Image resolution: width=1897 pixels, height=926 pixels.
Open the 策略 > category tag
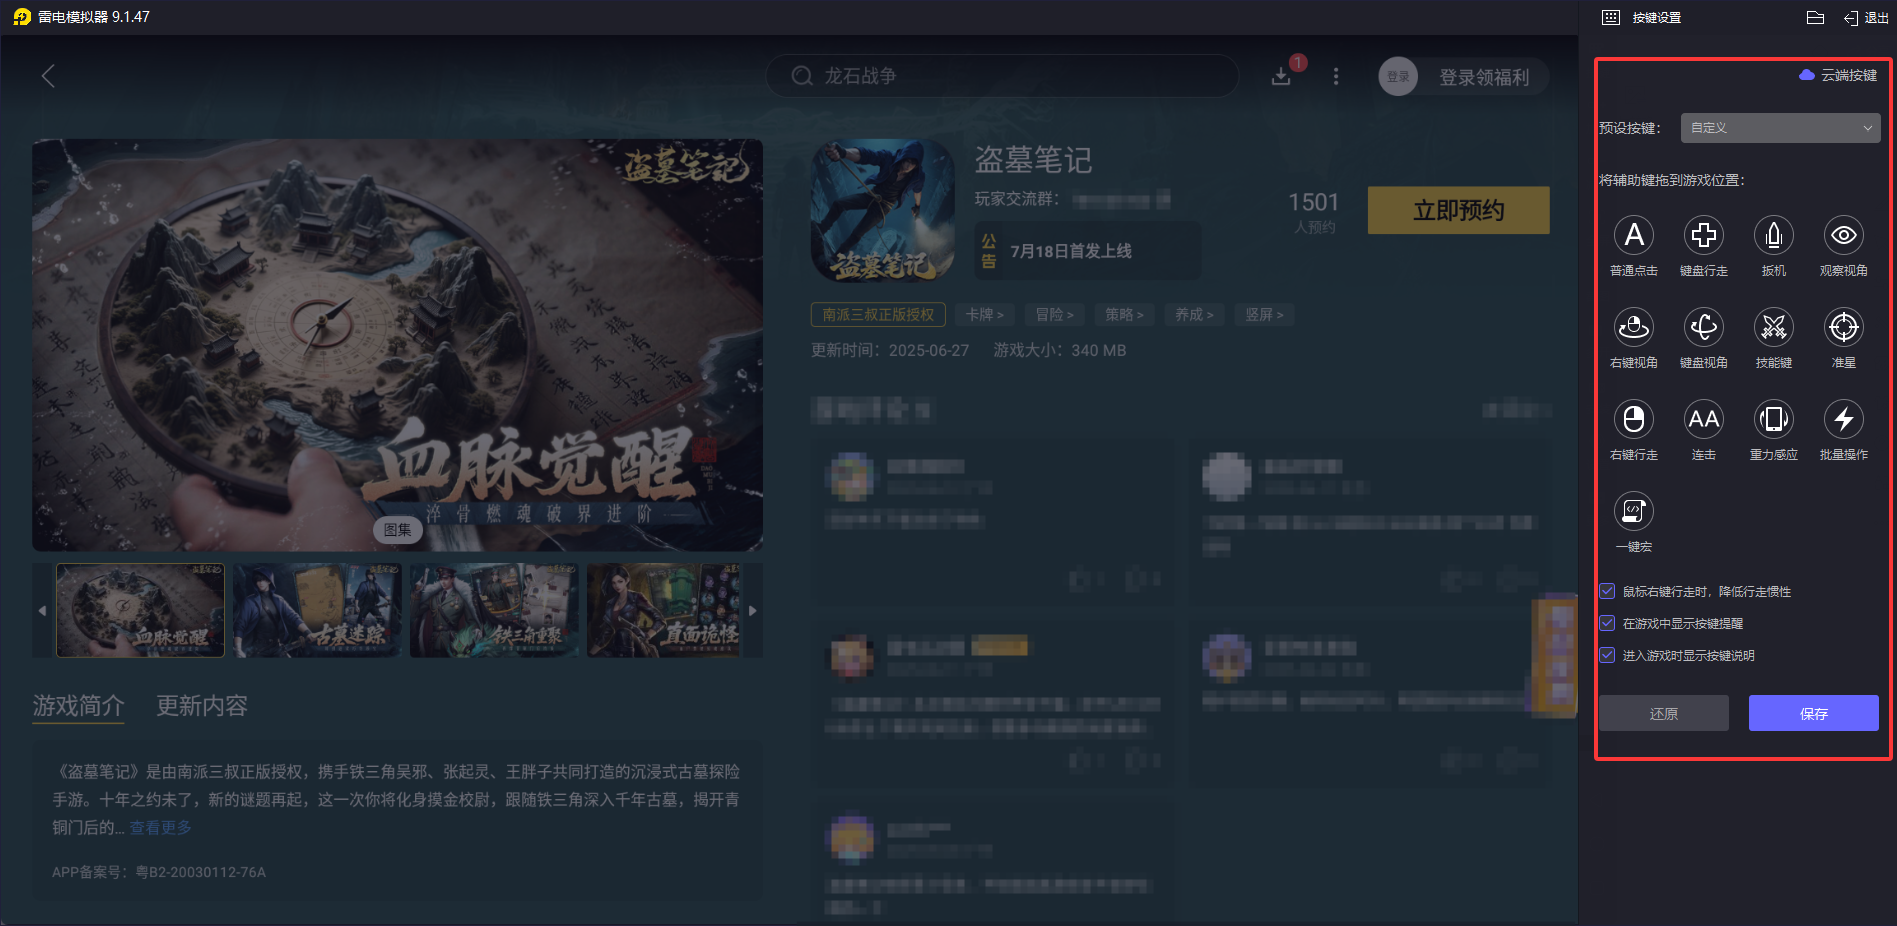[1124, 315]
